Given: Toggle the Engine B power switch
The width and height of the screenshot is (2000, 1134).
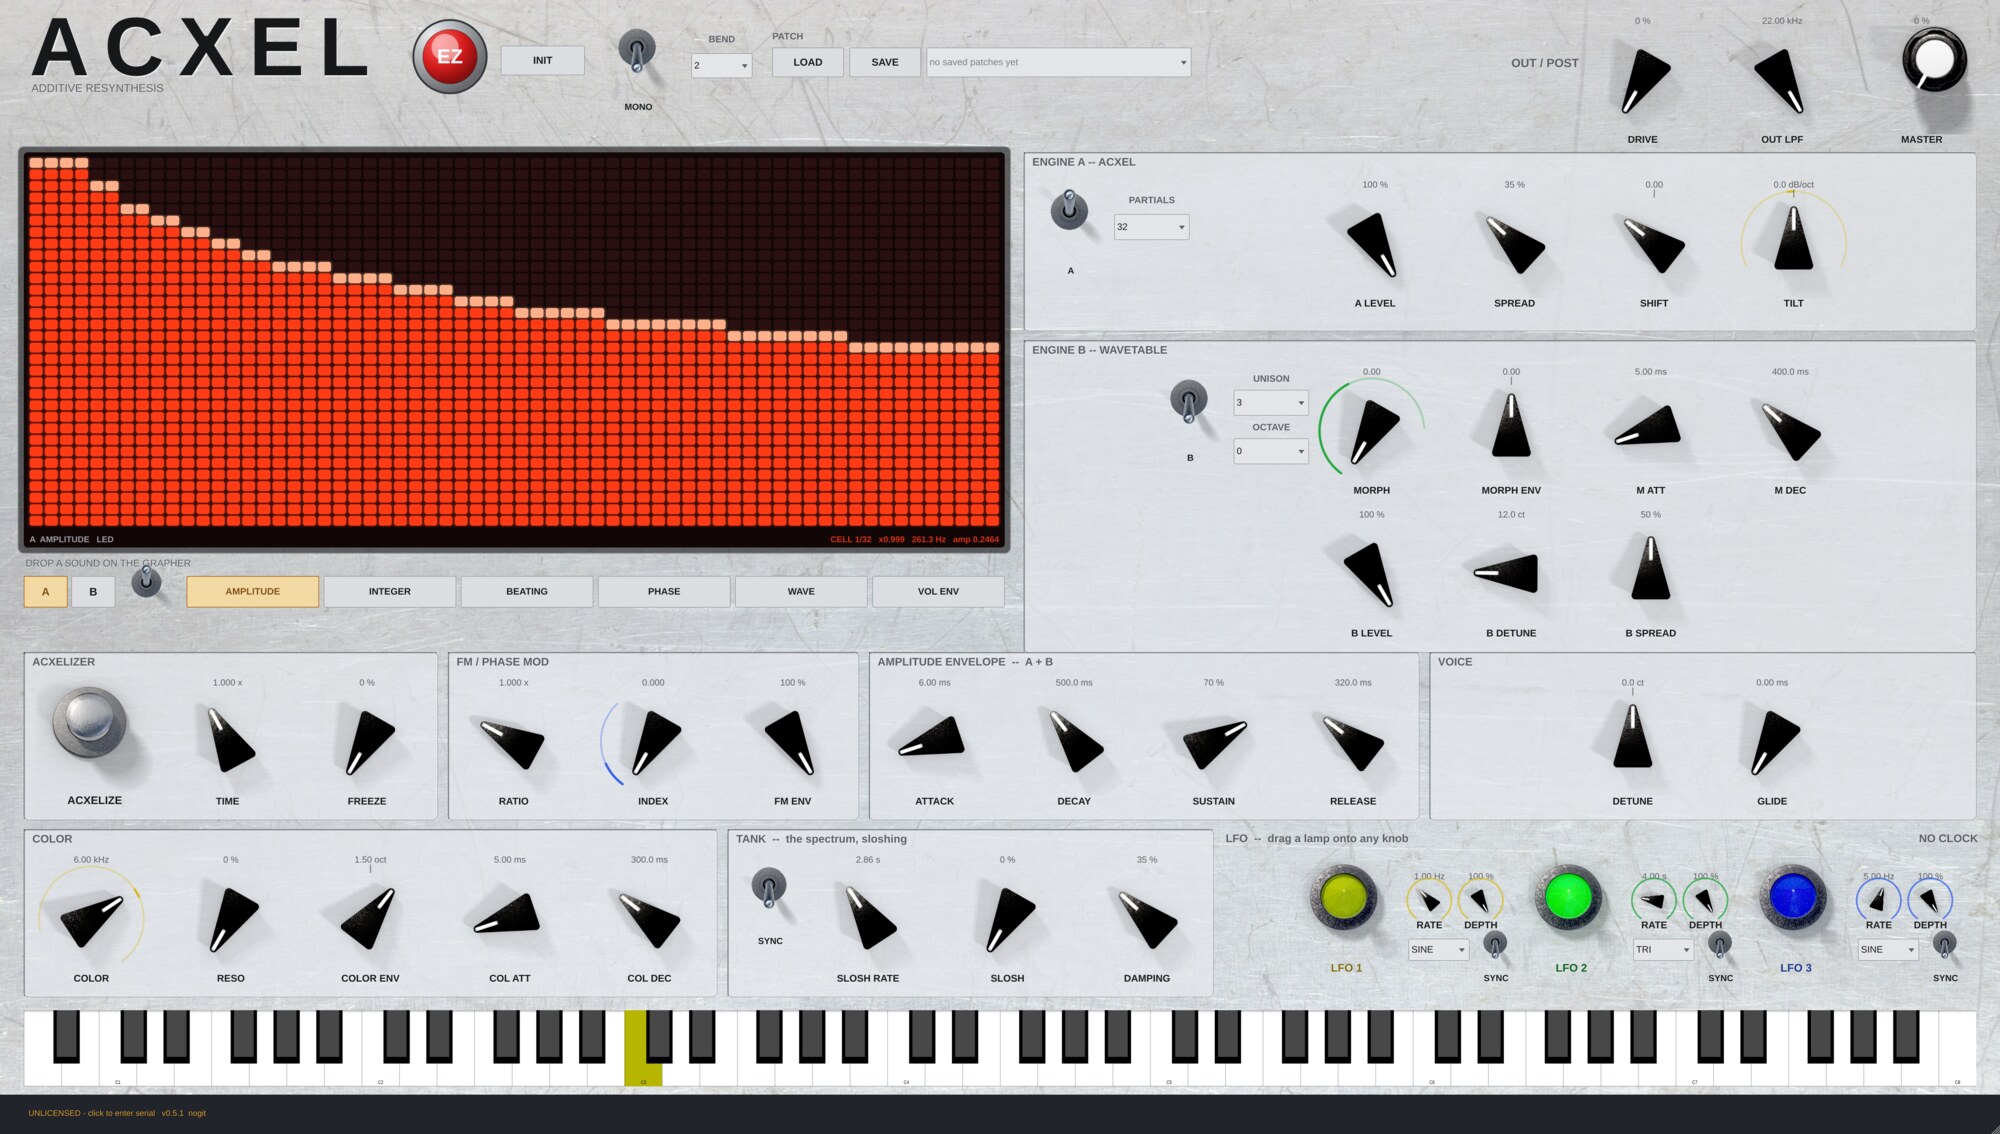Looking at the screenshot, I should [1188, 400].
